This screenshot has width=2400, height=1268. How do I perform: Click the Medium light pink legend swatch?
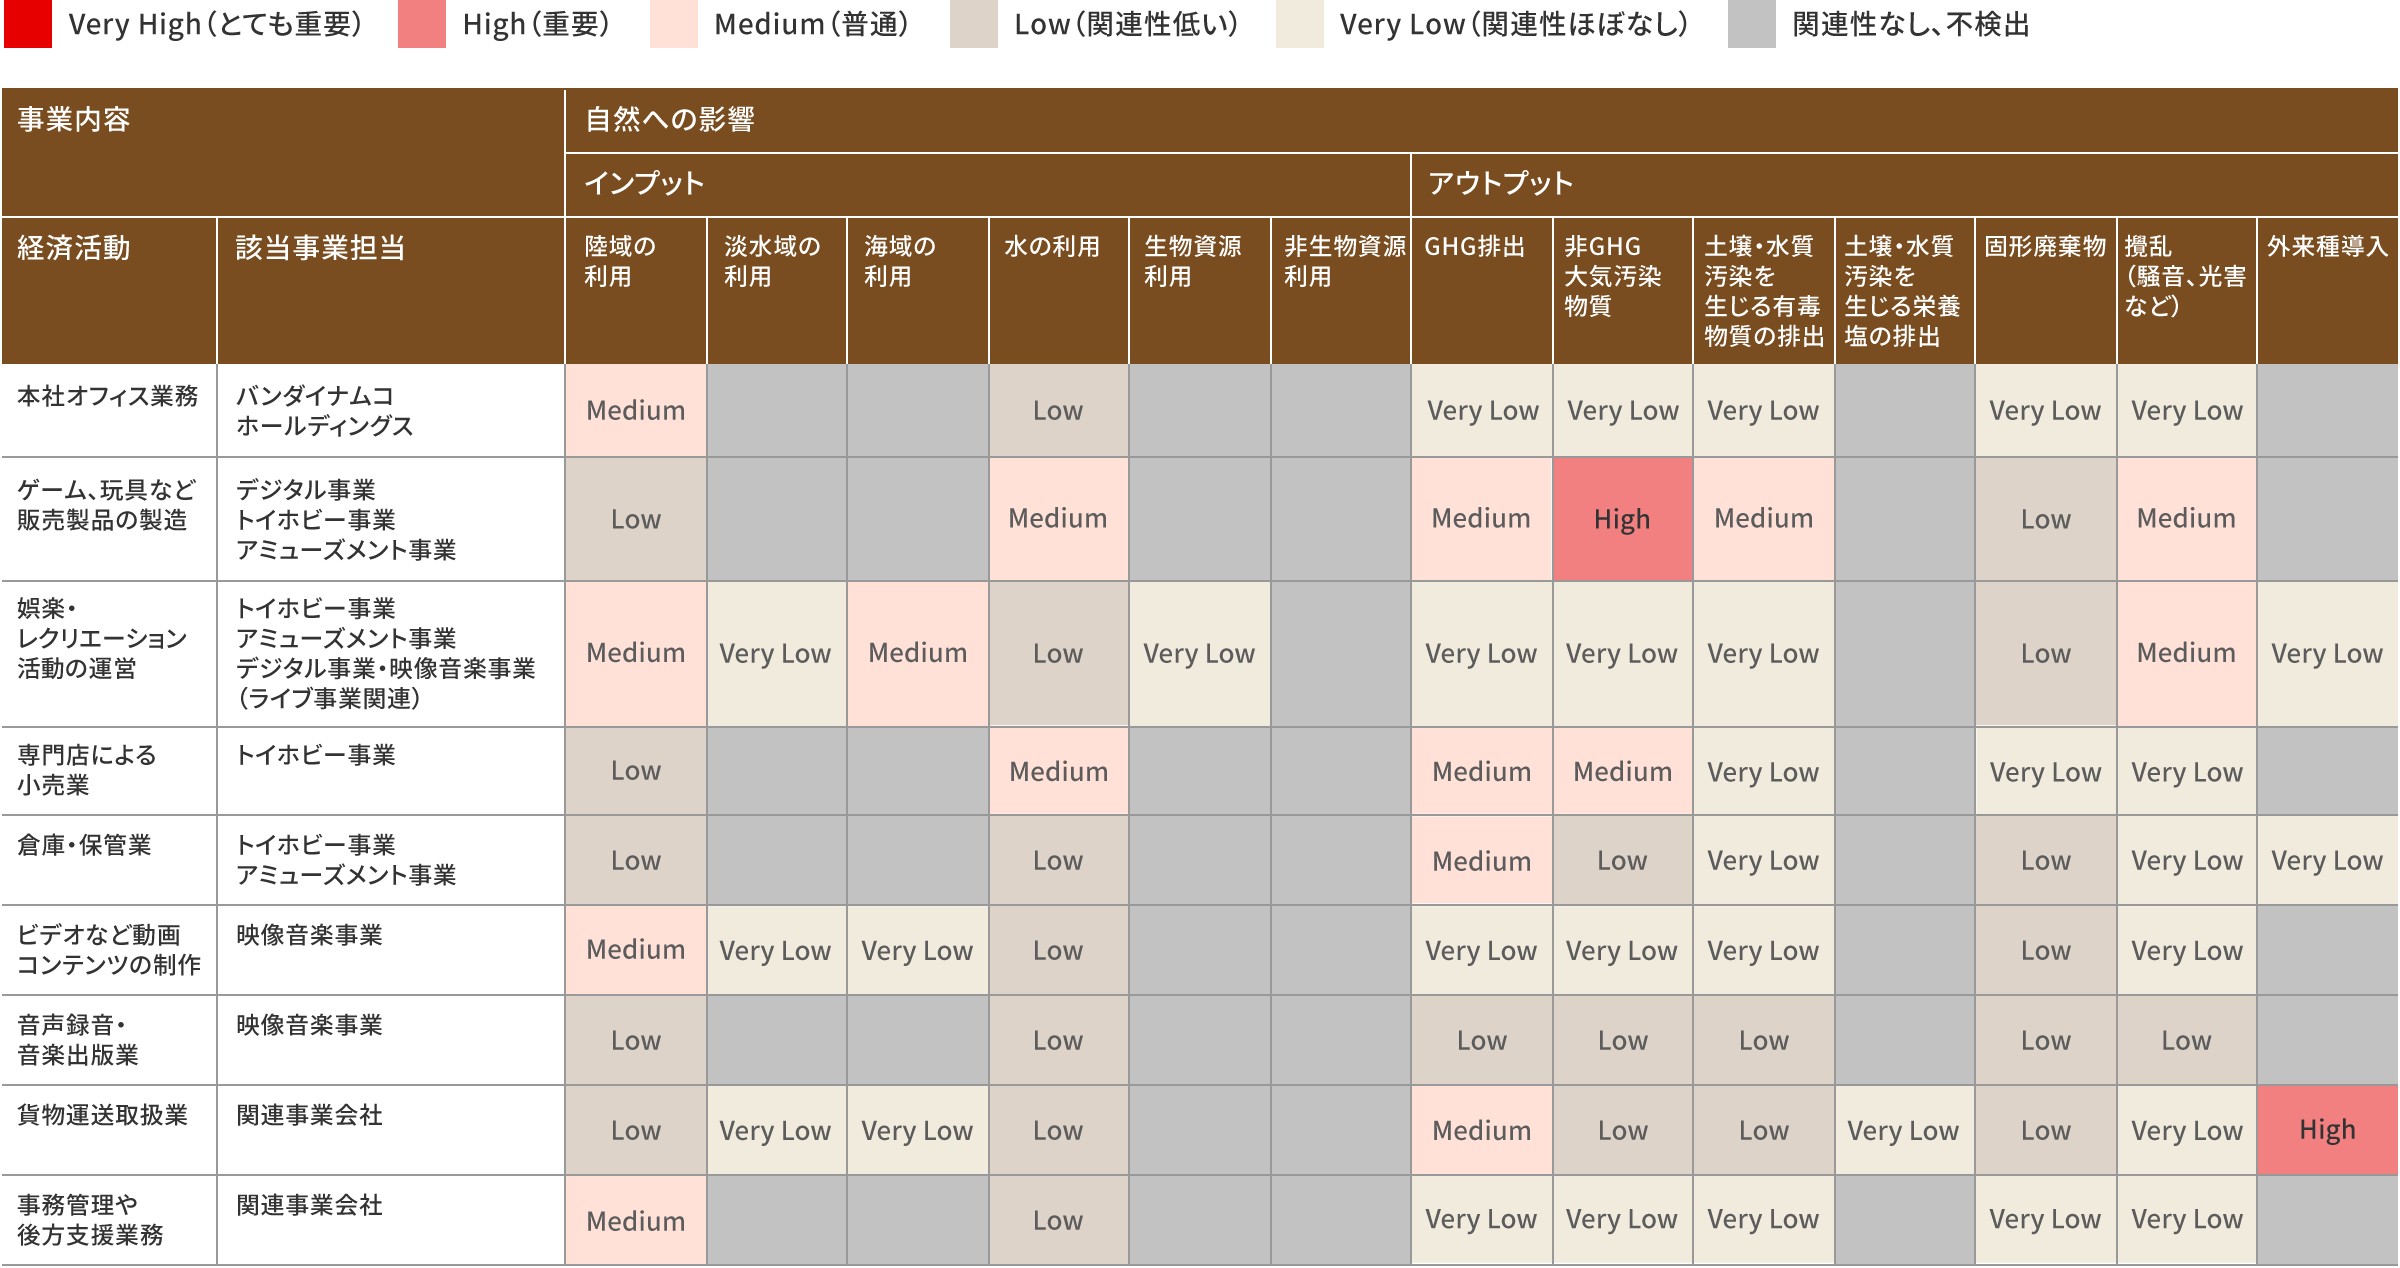tap(673, 24)
